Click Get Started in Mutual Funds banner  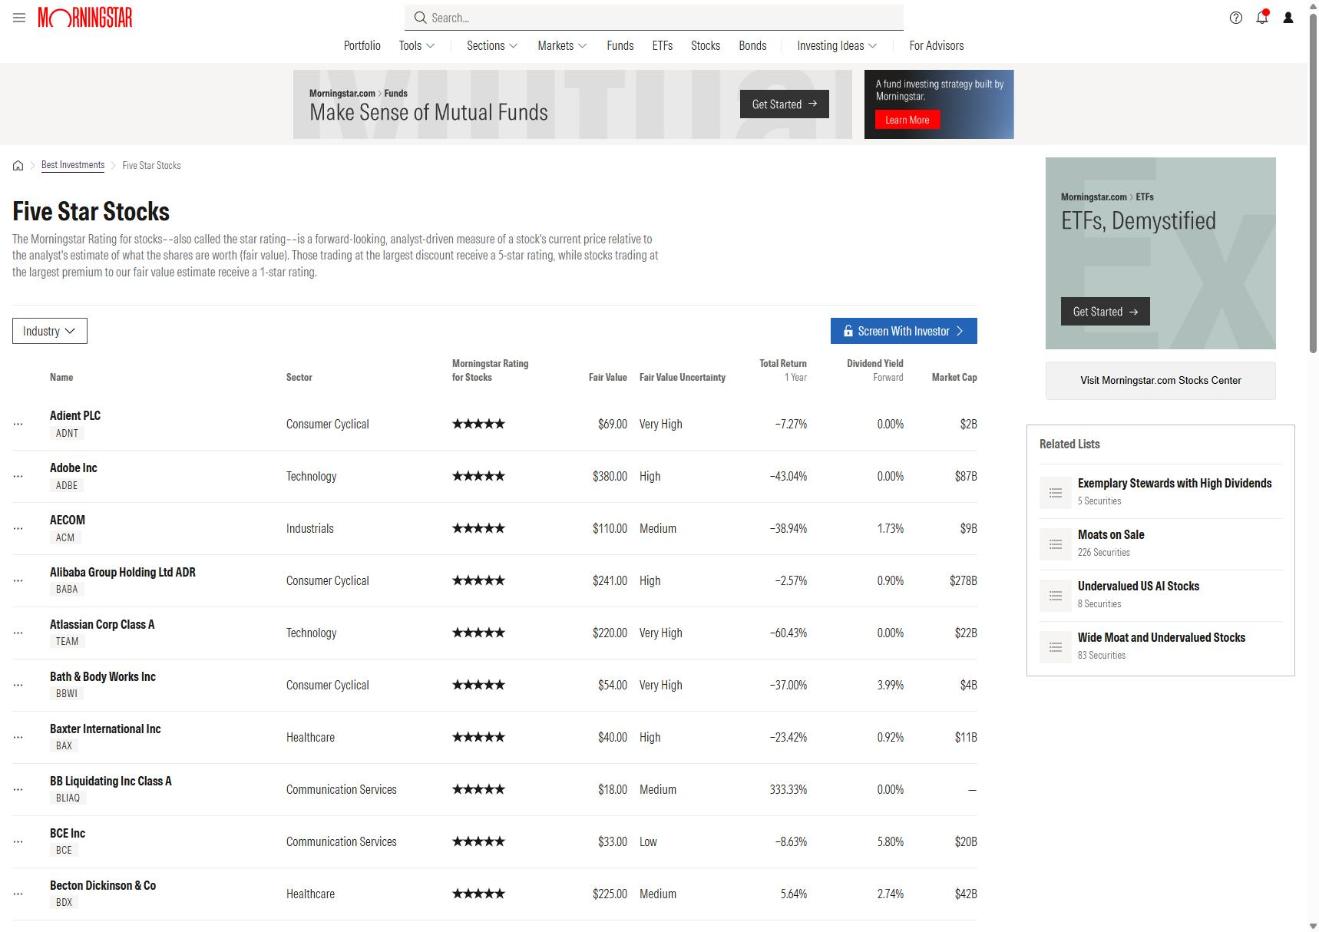784,104
